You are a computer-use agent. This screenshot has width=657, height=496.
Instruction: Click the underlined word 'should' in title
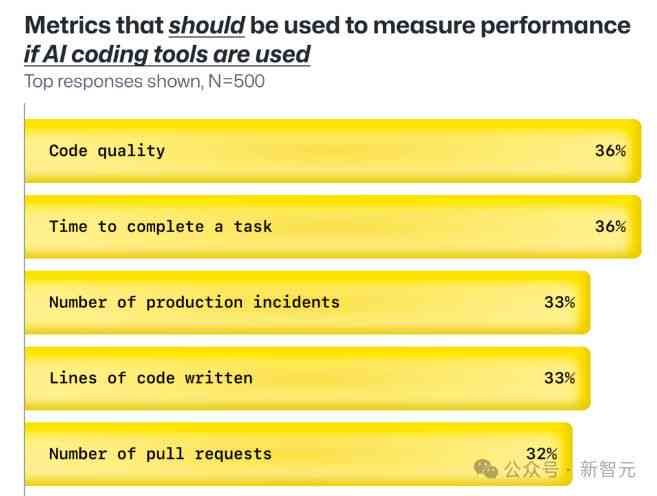point(207,26)
